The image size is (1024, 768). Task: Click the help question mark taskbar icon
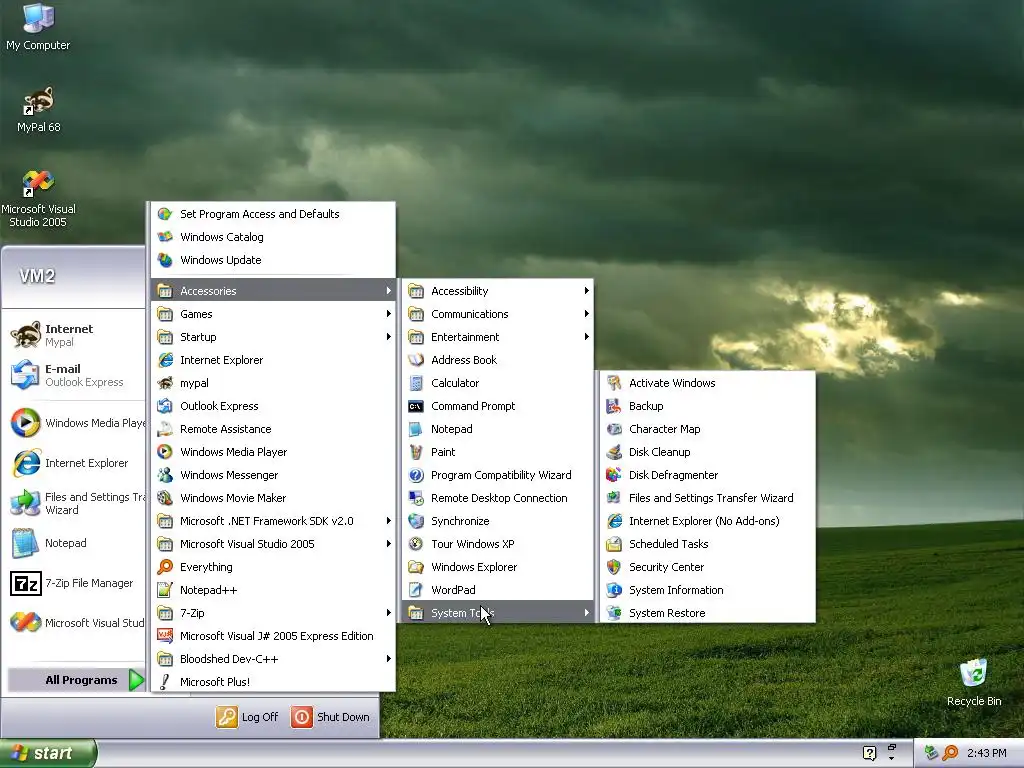tap(869, 753)
